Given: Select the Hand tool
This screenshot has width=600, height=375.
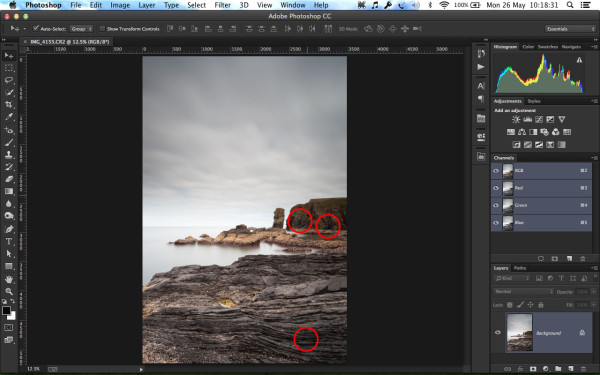Looking at the screenshot, I should (9, 279).
